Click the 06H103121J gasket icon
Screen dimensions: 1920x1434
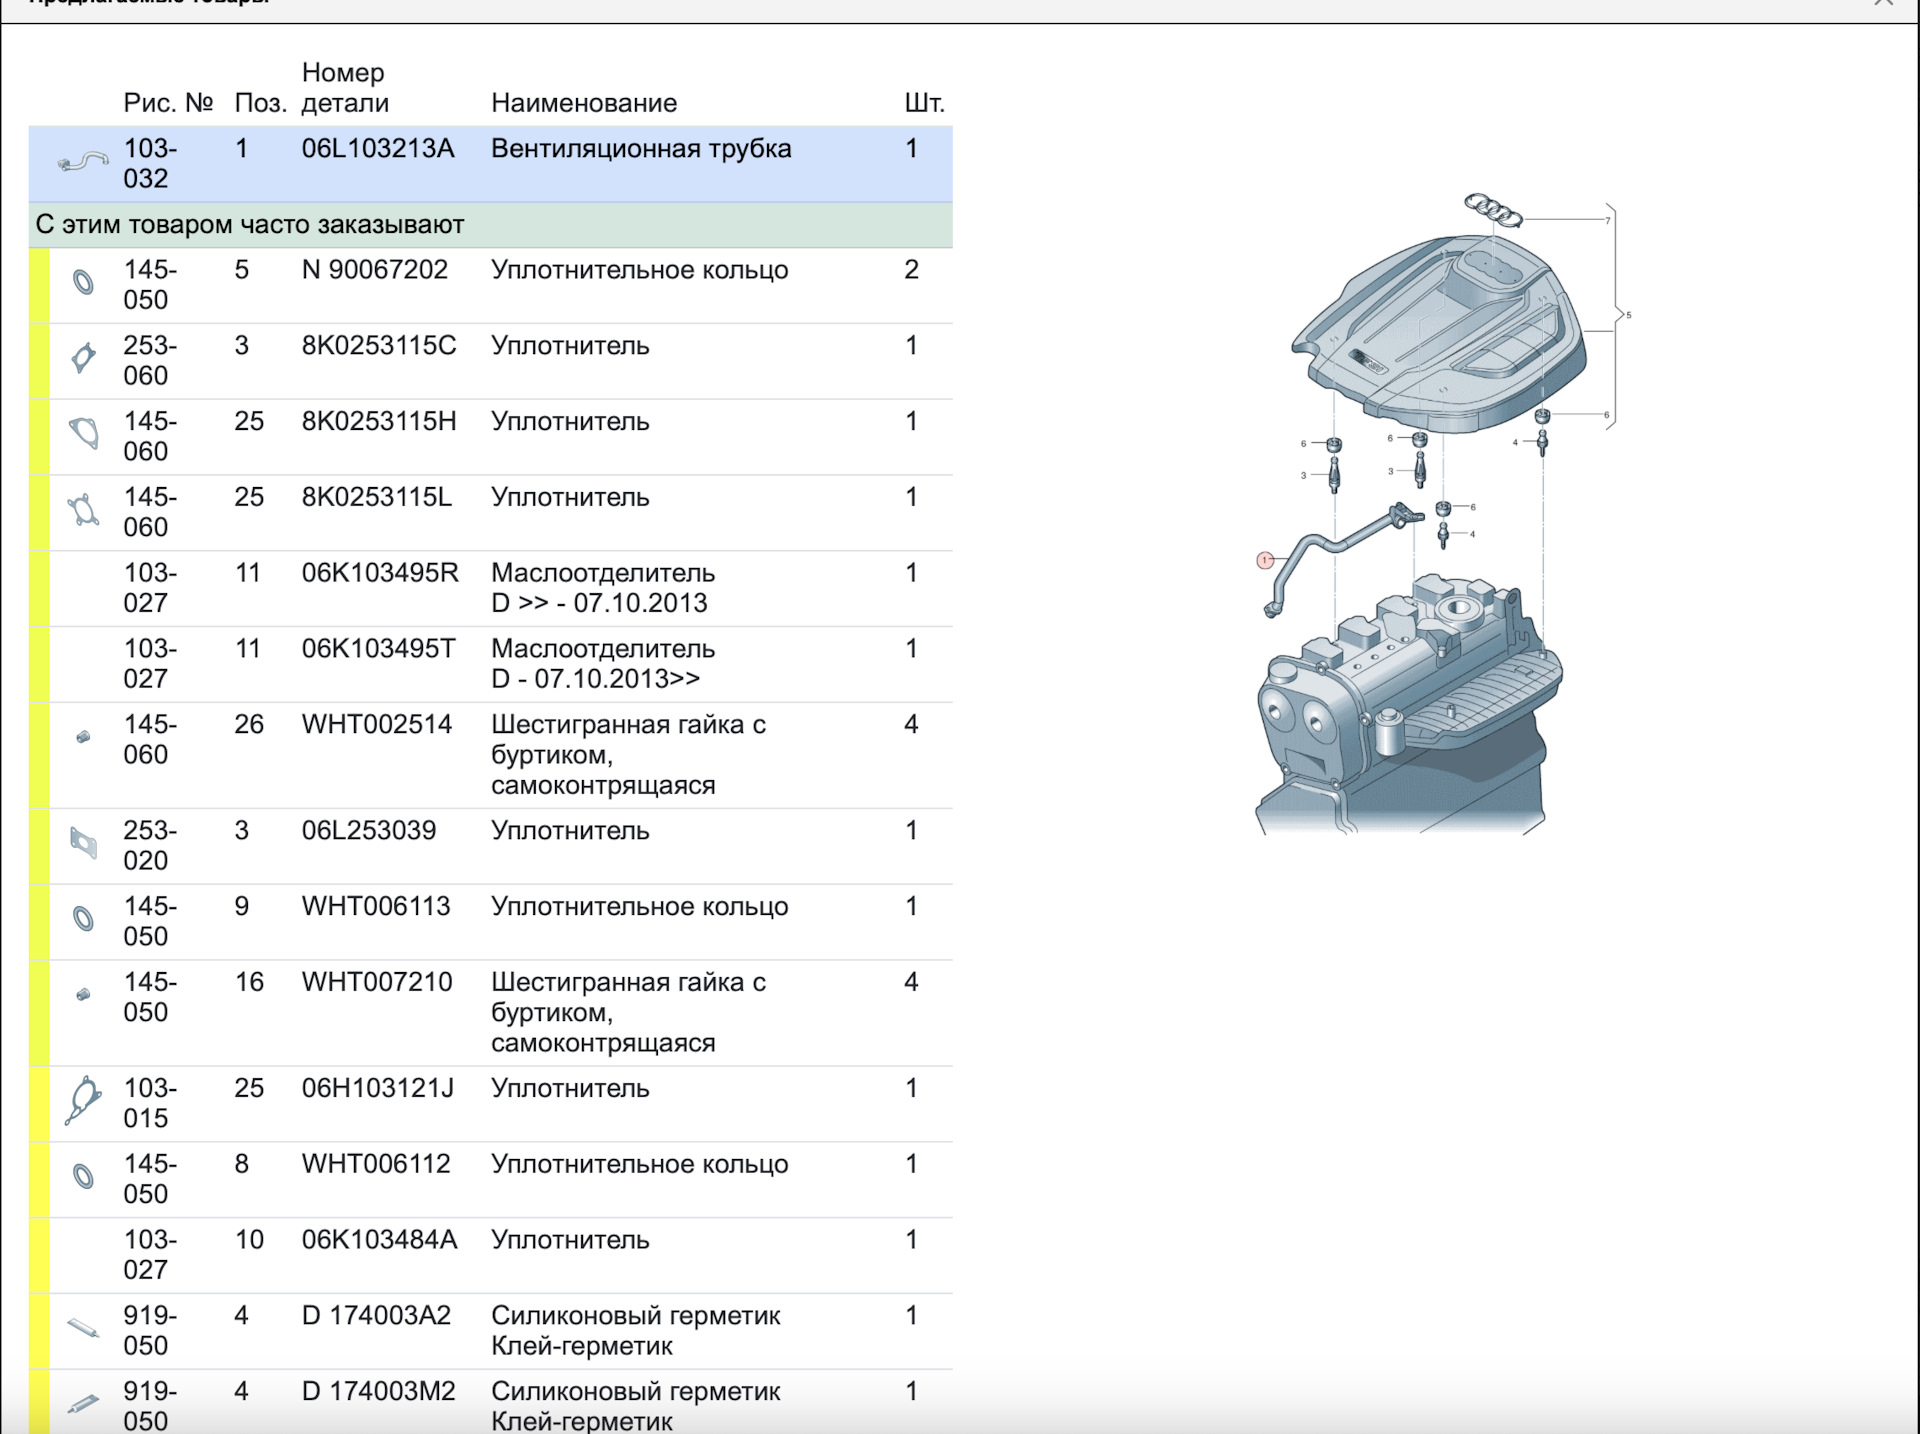coord(83,1100)
